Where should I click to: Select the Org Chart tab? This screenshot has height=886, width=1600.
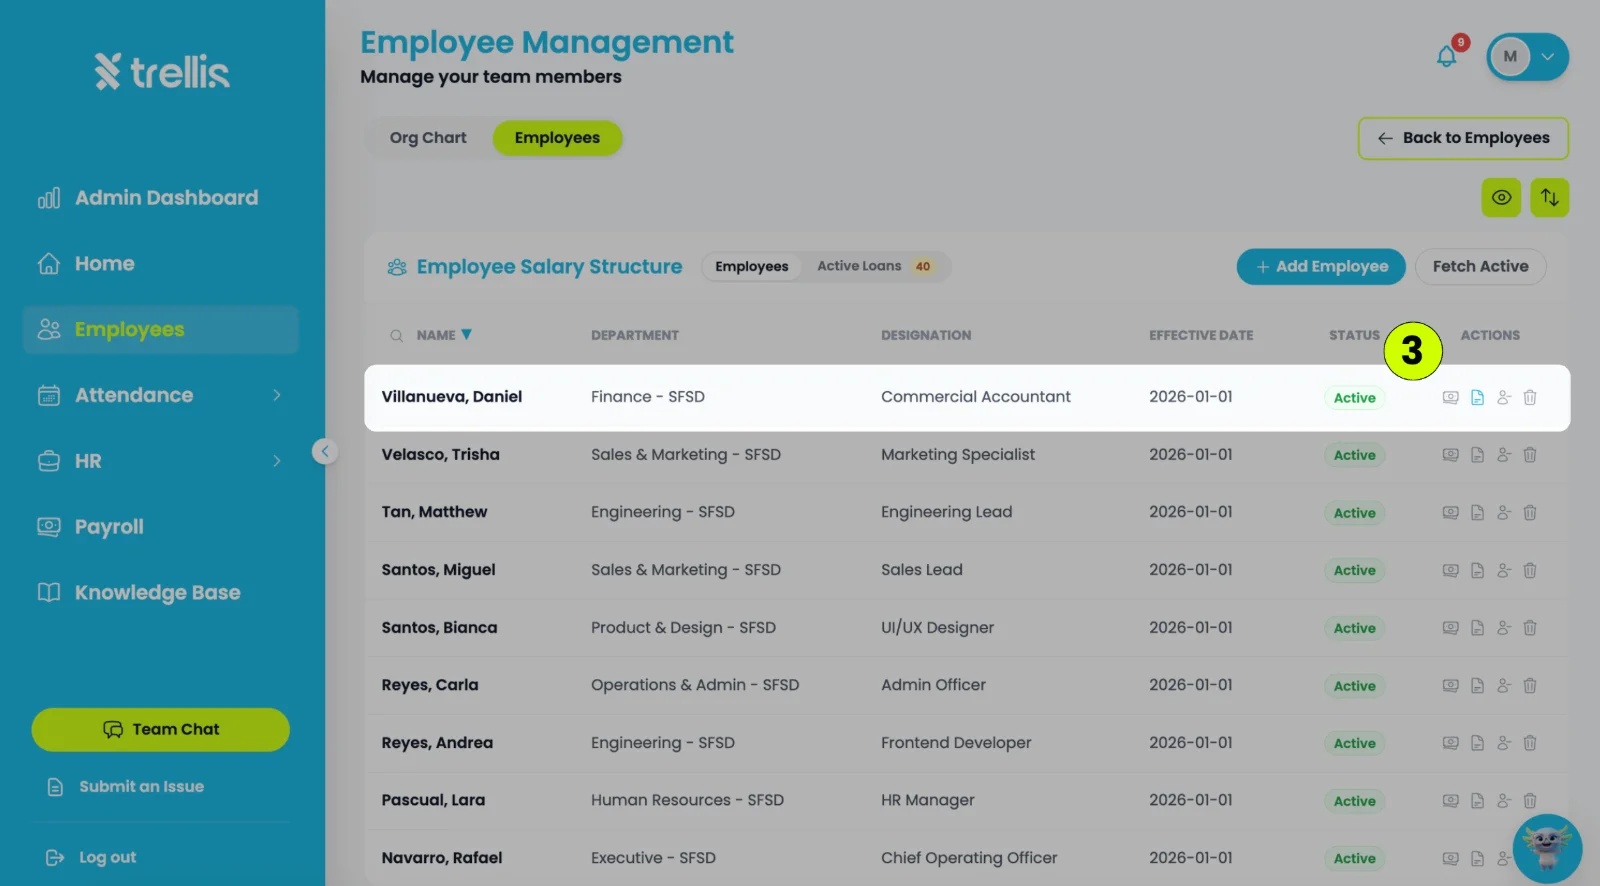click(428, 138)
